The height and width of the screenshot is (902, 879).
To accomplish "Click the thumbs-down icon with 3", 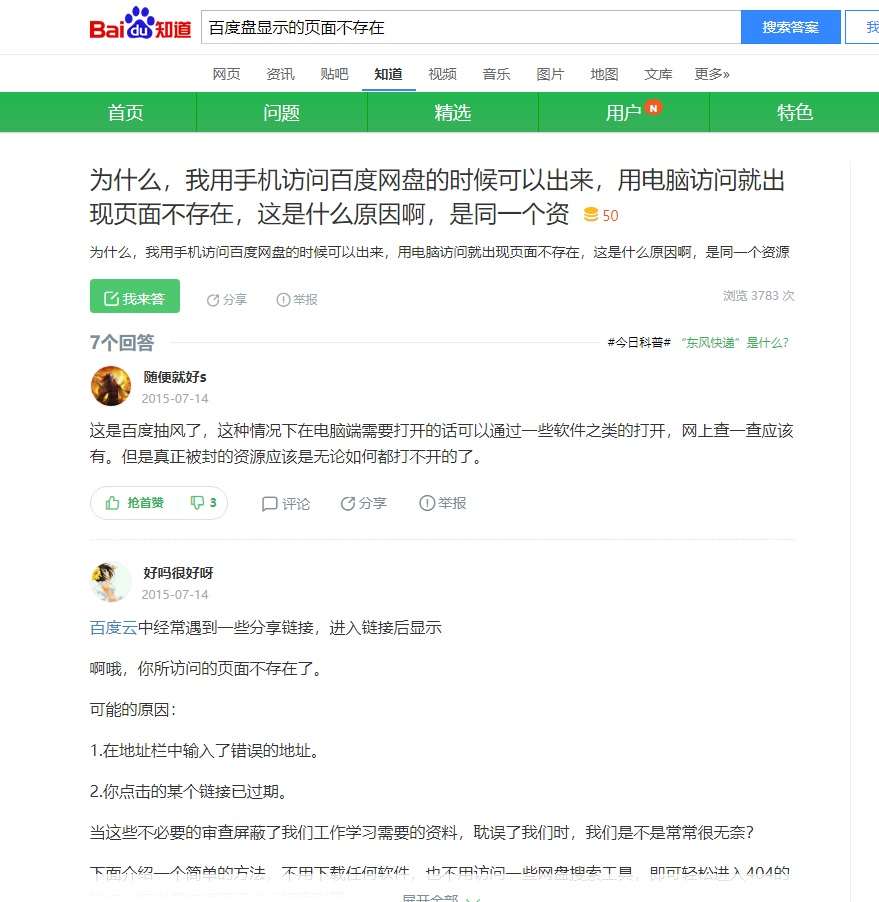I will [203, 503].
